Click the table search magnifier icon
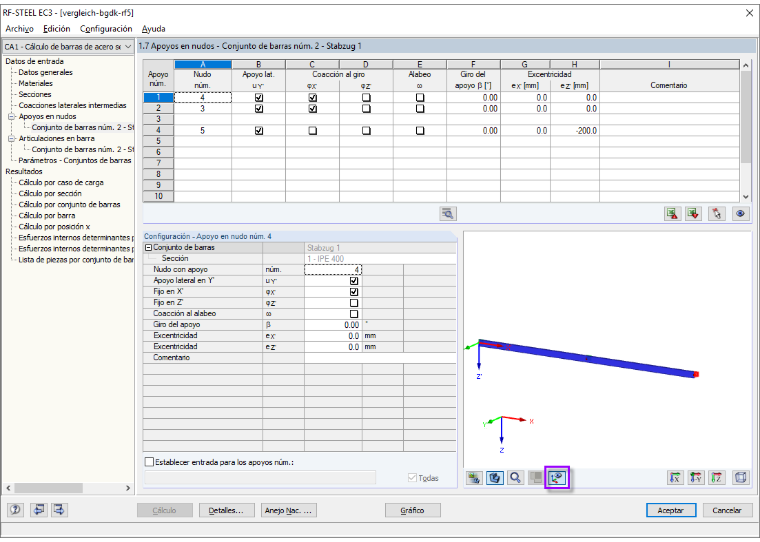This screenshot has width=760, height=542. click(447, 214)
